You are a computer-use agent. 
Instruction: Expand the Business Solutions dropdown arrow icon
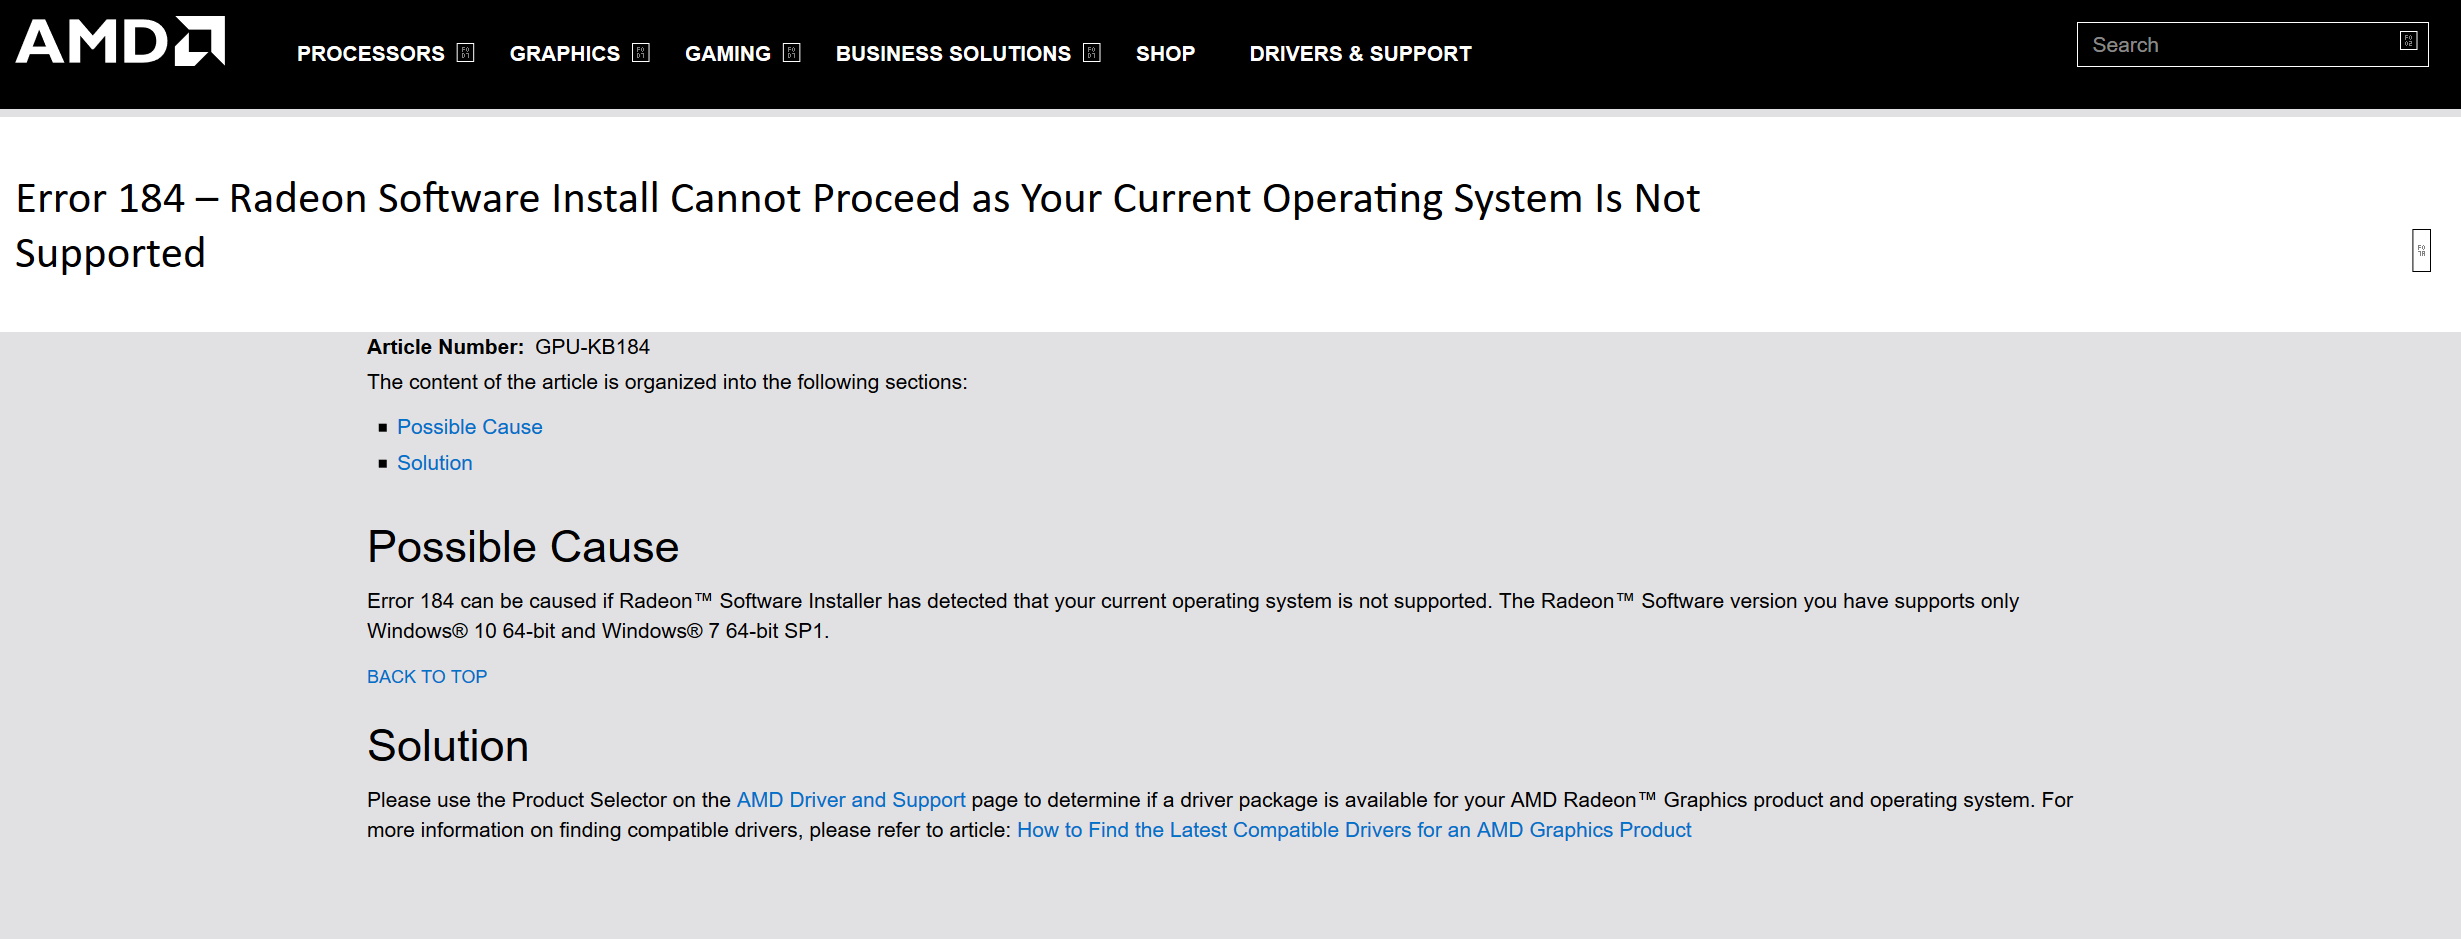1092,53
